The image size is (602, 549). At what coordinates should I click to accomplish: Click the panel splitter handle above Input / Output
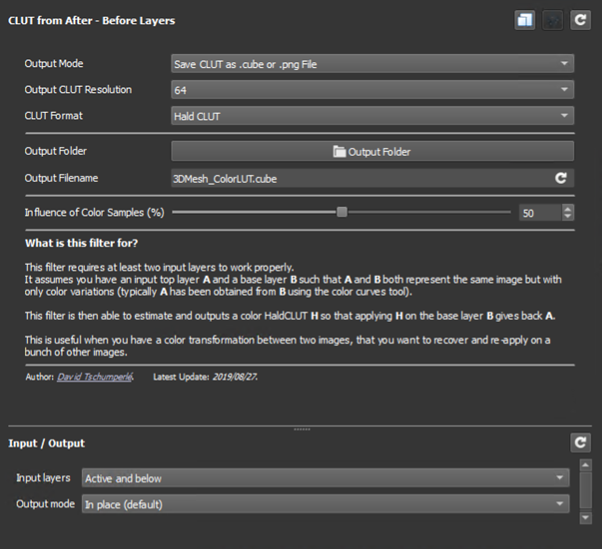pos(302,429)
